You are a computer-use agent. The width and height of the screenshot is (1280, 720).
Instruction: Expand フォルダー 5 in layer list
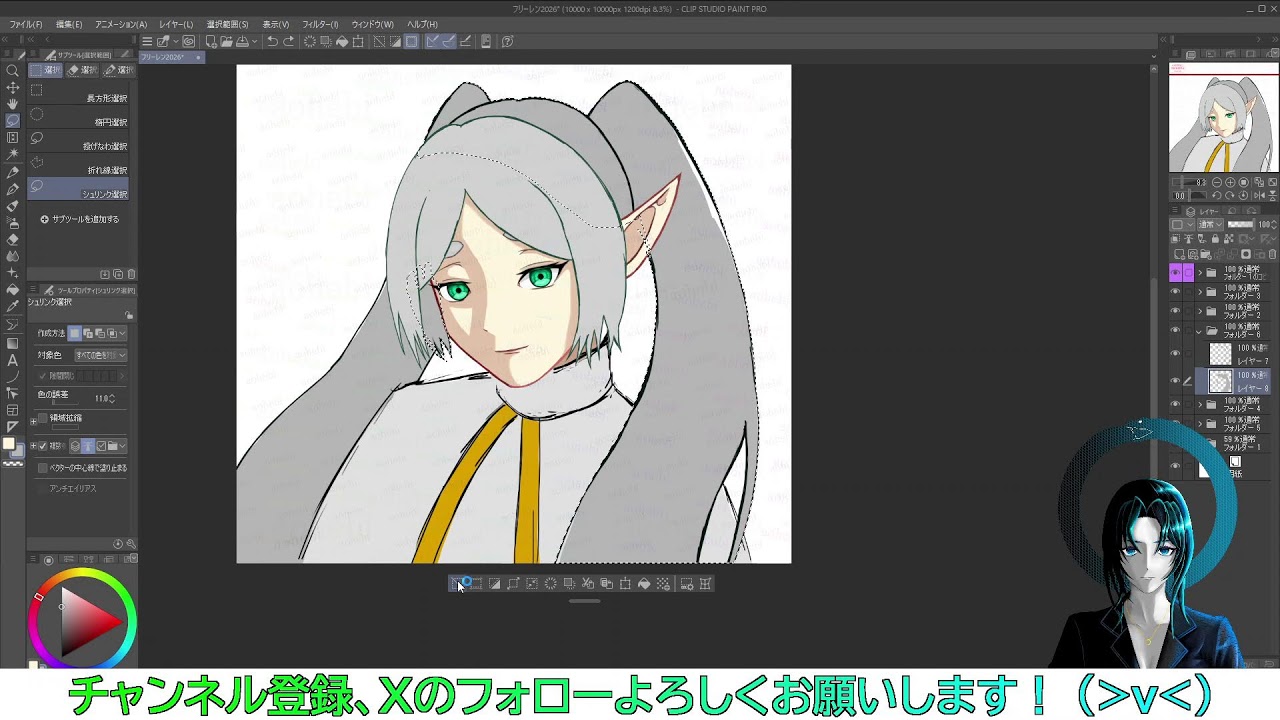[1200, 424]
